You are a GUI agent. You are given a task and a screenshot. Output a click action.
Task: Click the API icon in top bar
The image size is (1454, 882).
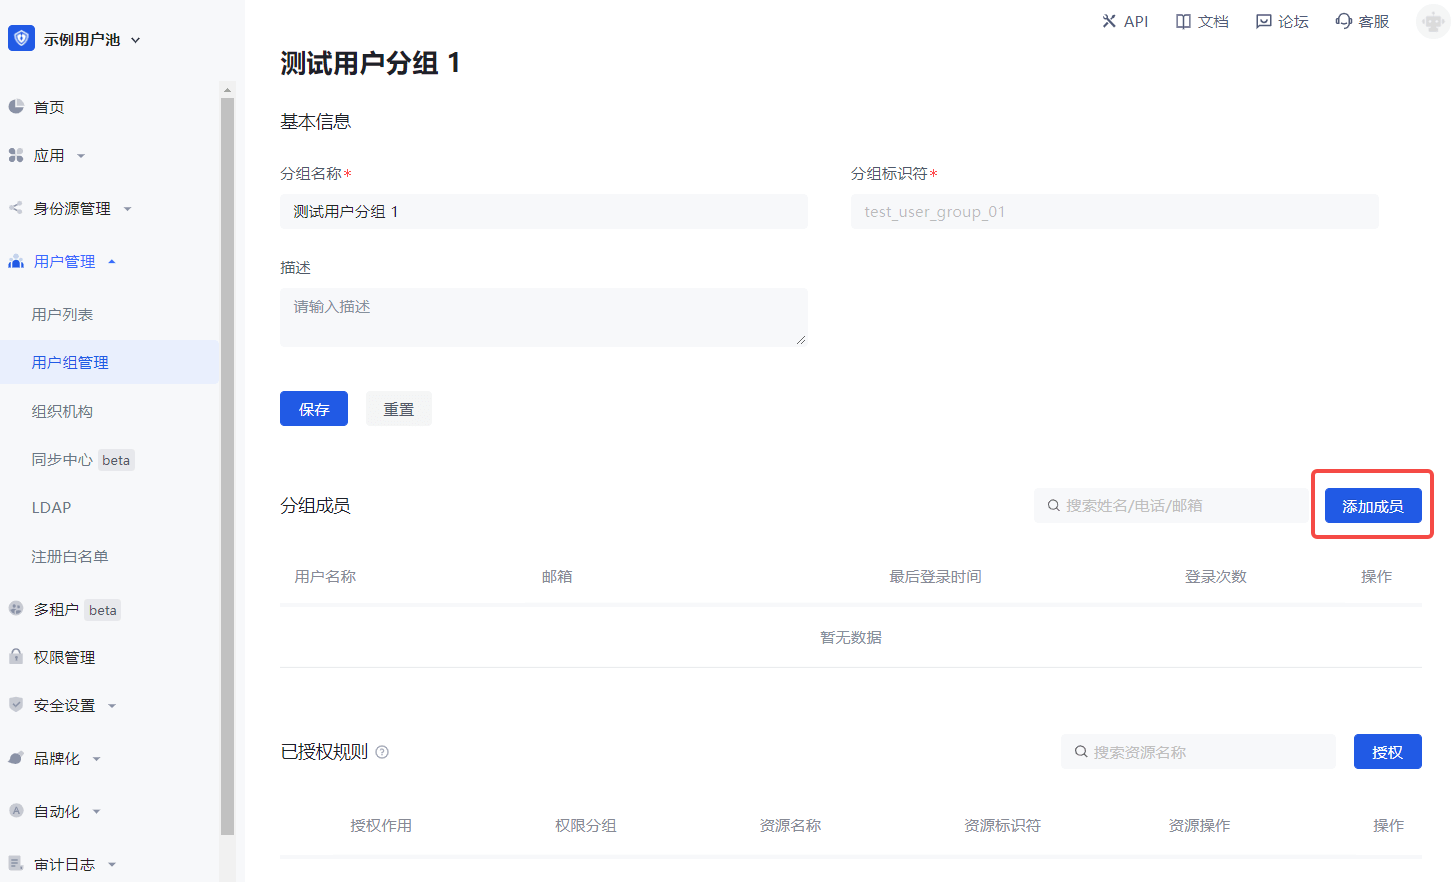click(1109, 21)
